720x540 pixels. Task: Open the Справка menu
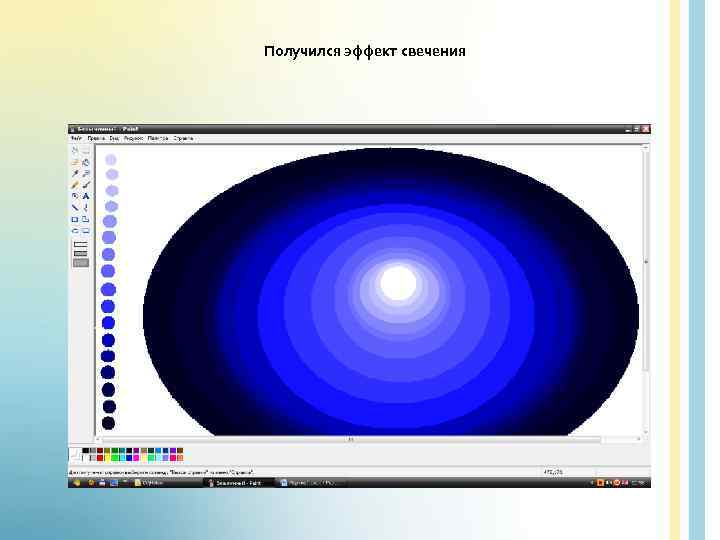pyautogui.click(x=183, y=138)
